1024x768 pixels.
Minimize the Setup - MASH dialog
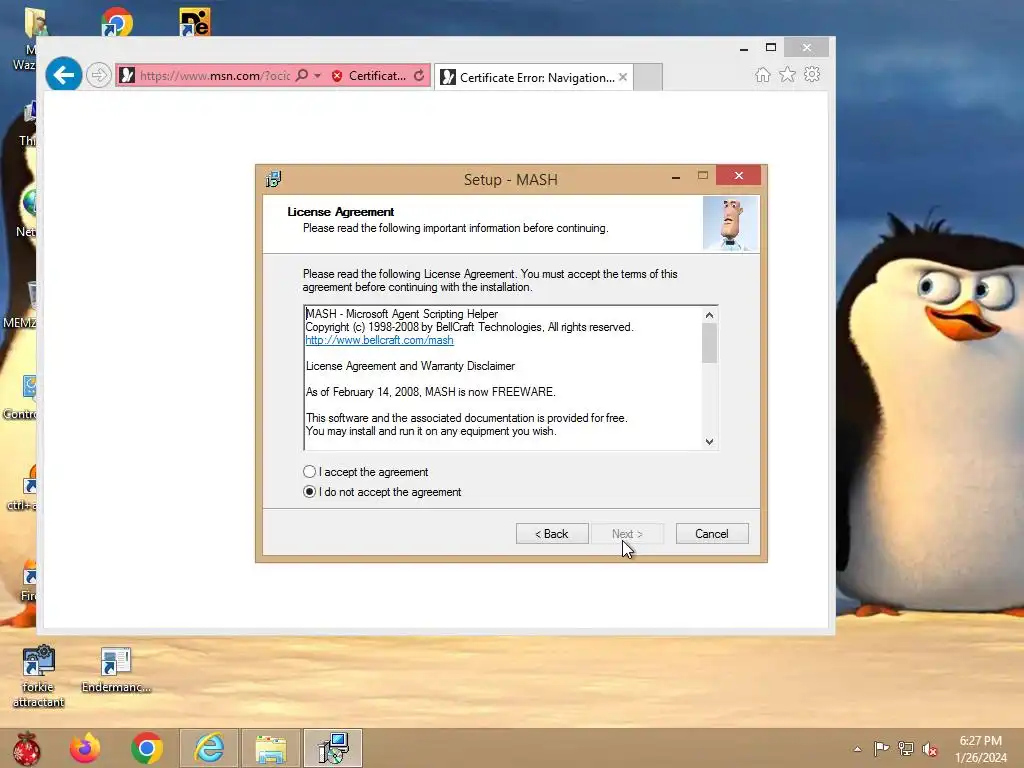(x=676, y=176)
